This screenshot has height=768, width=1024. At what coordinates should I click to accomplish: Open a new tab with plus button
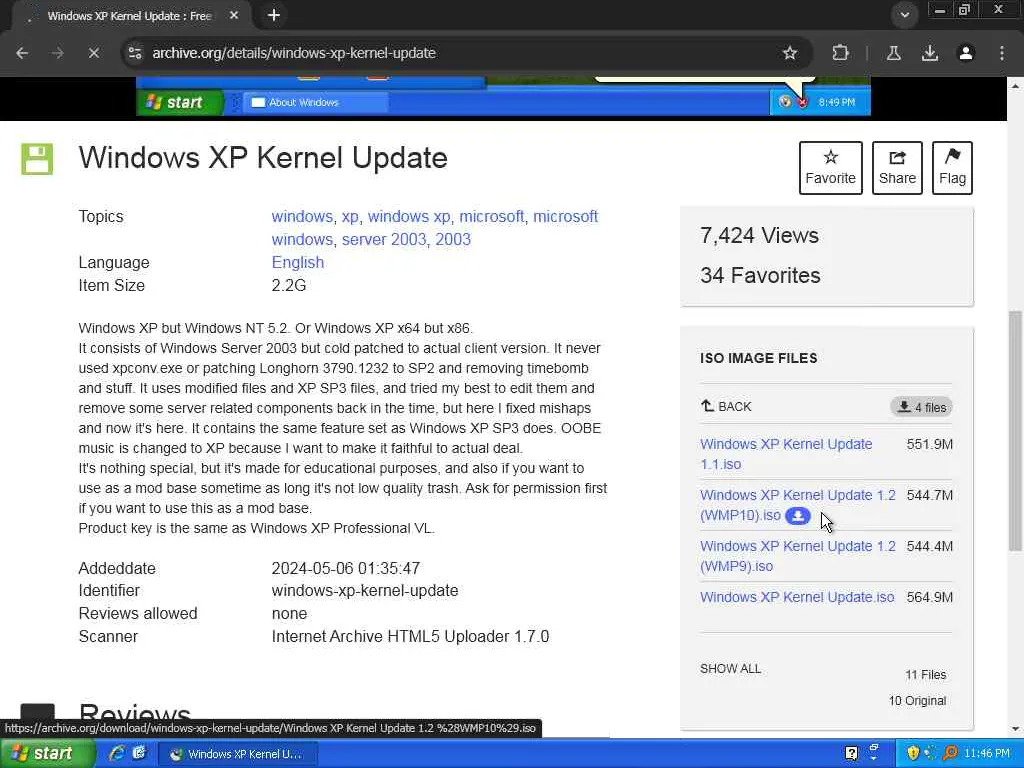(274, 15)
